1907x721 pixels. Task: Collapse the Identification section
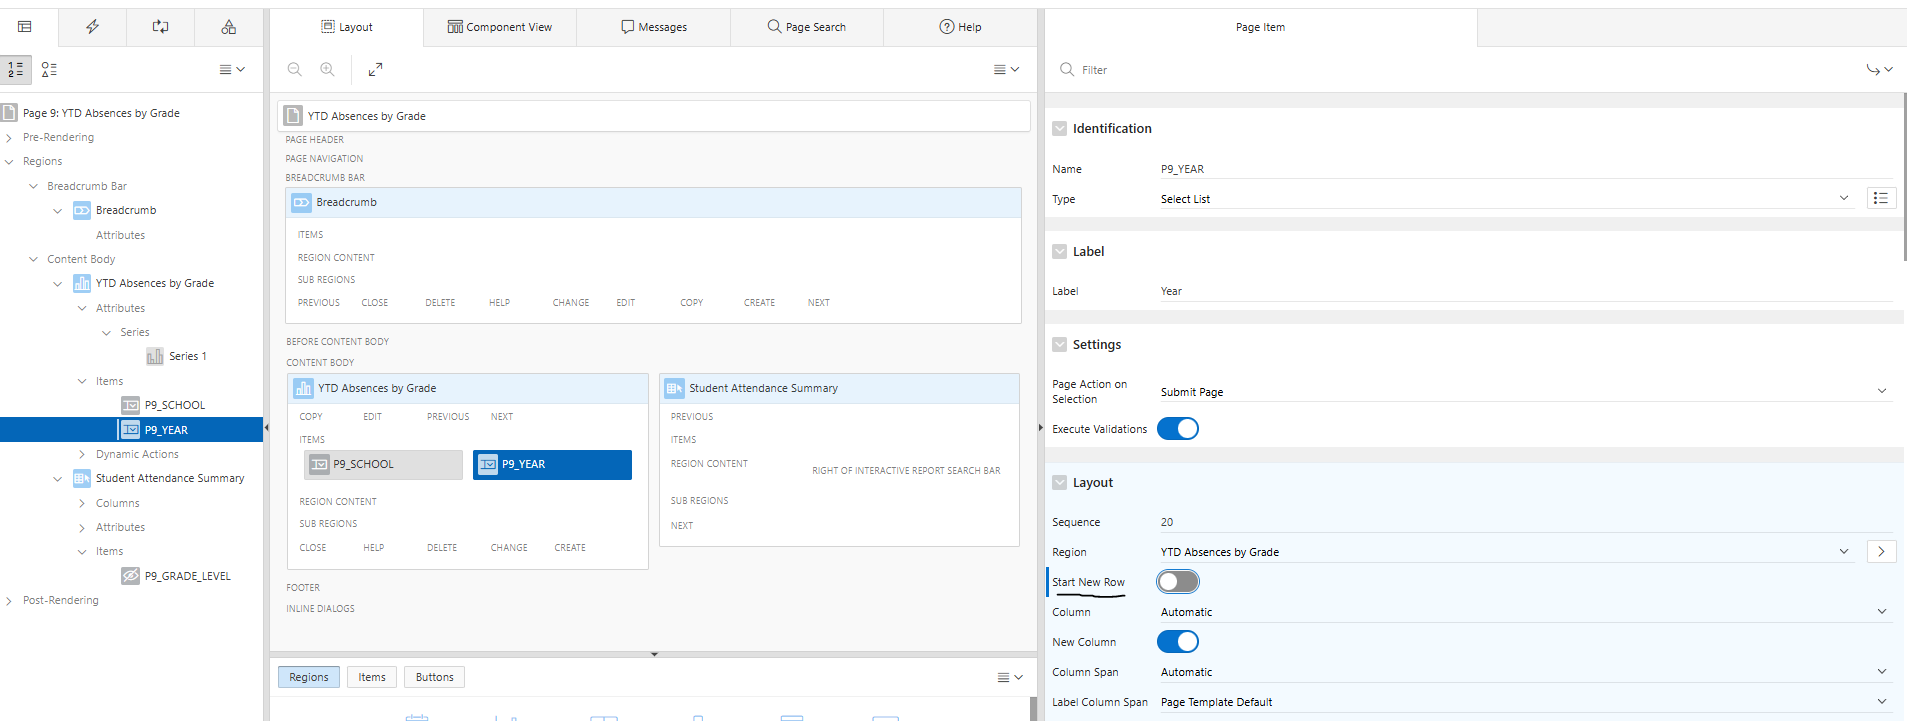[x=1059, y=128]
